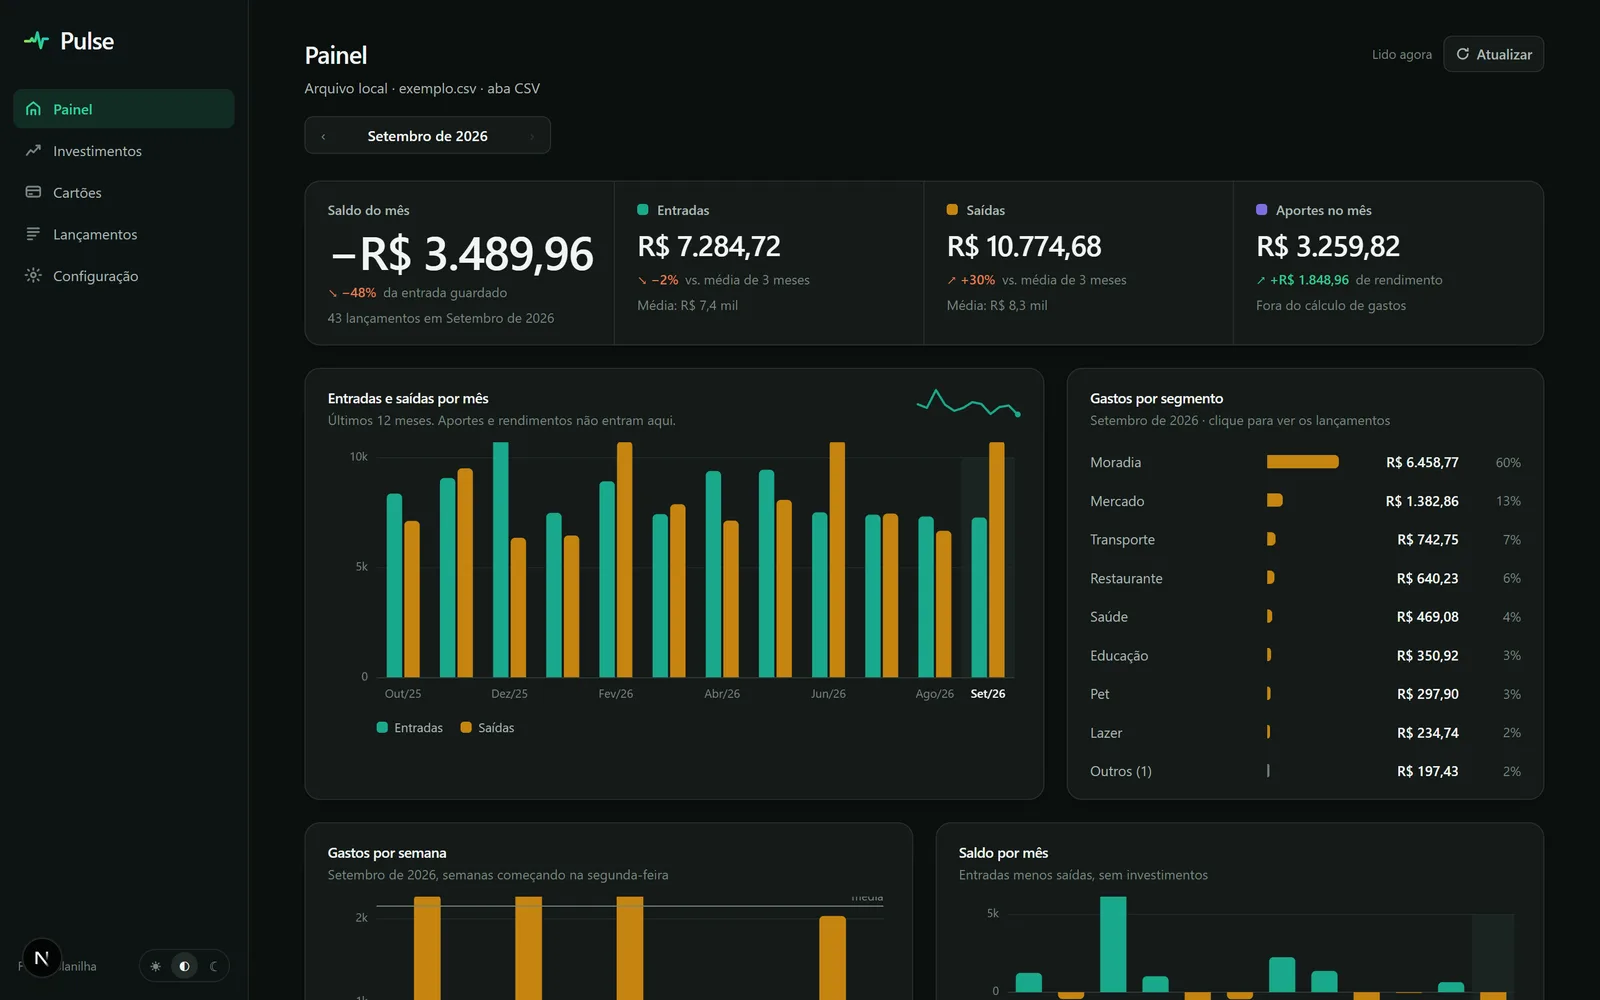Switch to dark theme moon option

pos(213,966)
